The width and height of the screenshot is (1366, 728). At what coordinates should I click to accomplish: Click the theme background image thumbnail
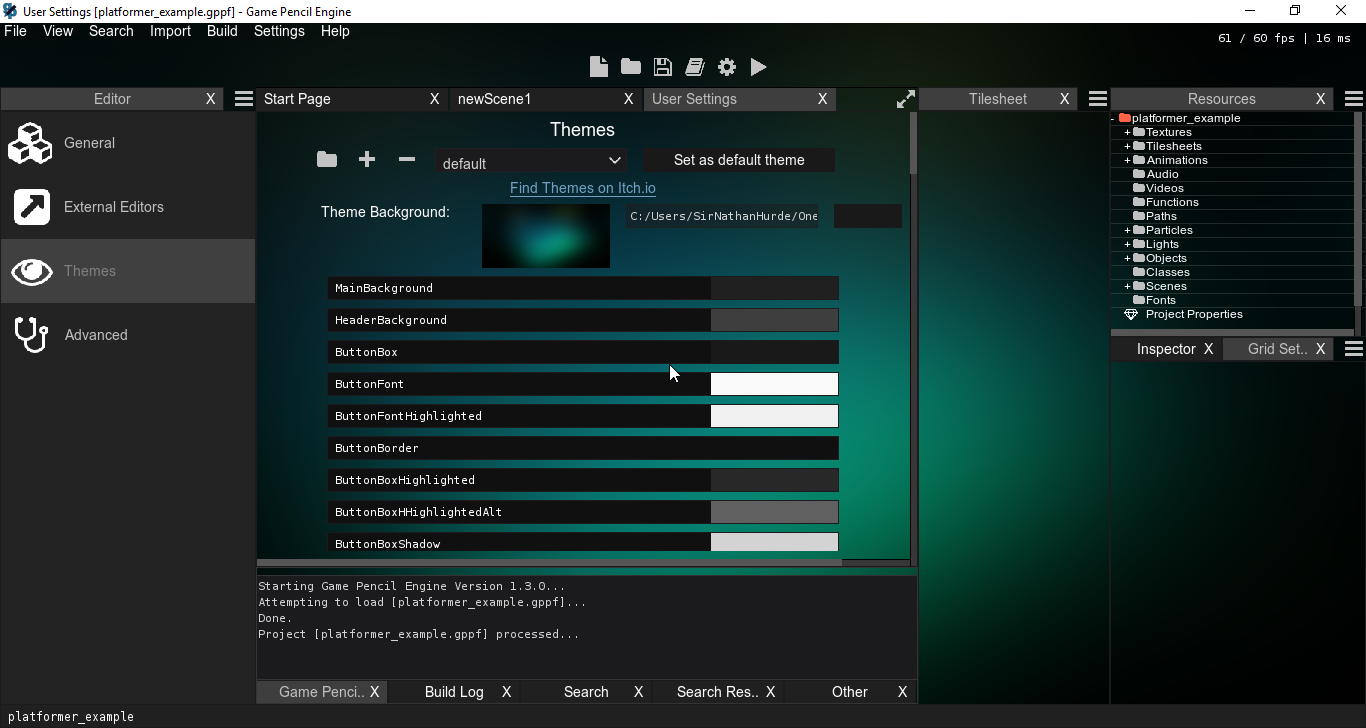[x=546, y=236]
